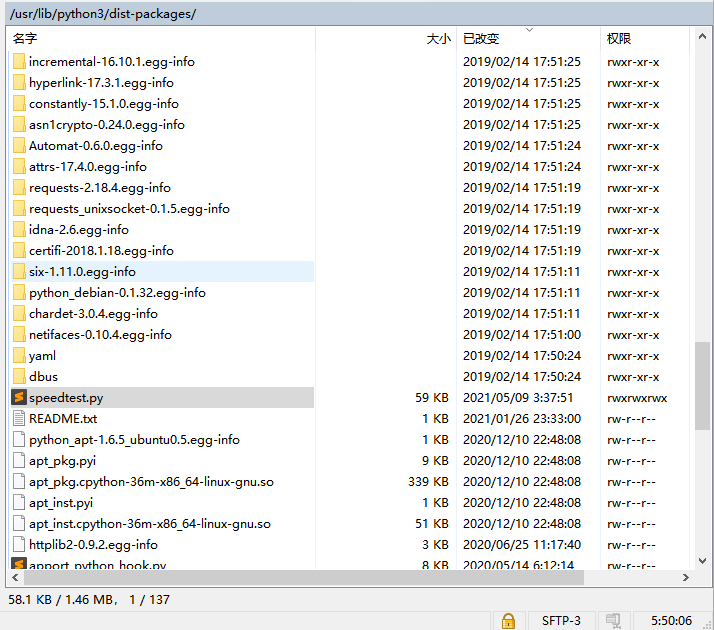This screenshot has width=714, height=630.
Task: Click folder icon of attrs-17.4.0.egg-info
Action: coord(19,166)
